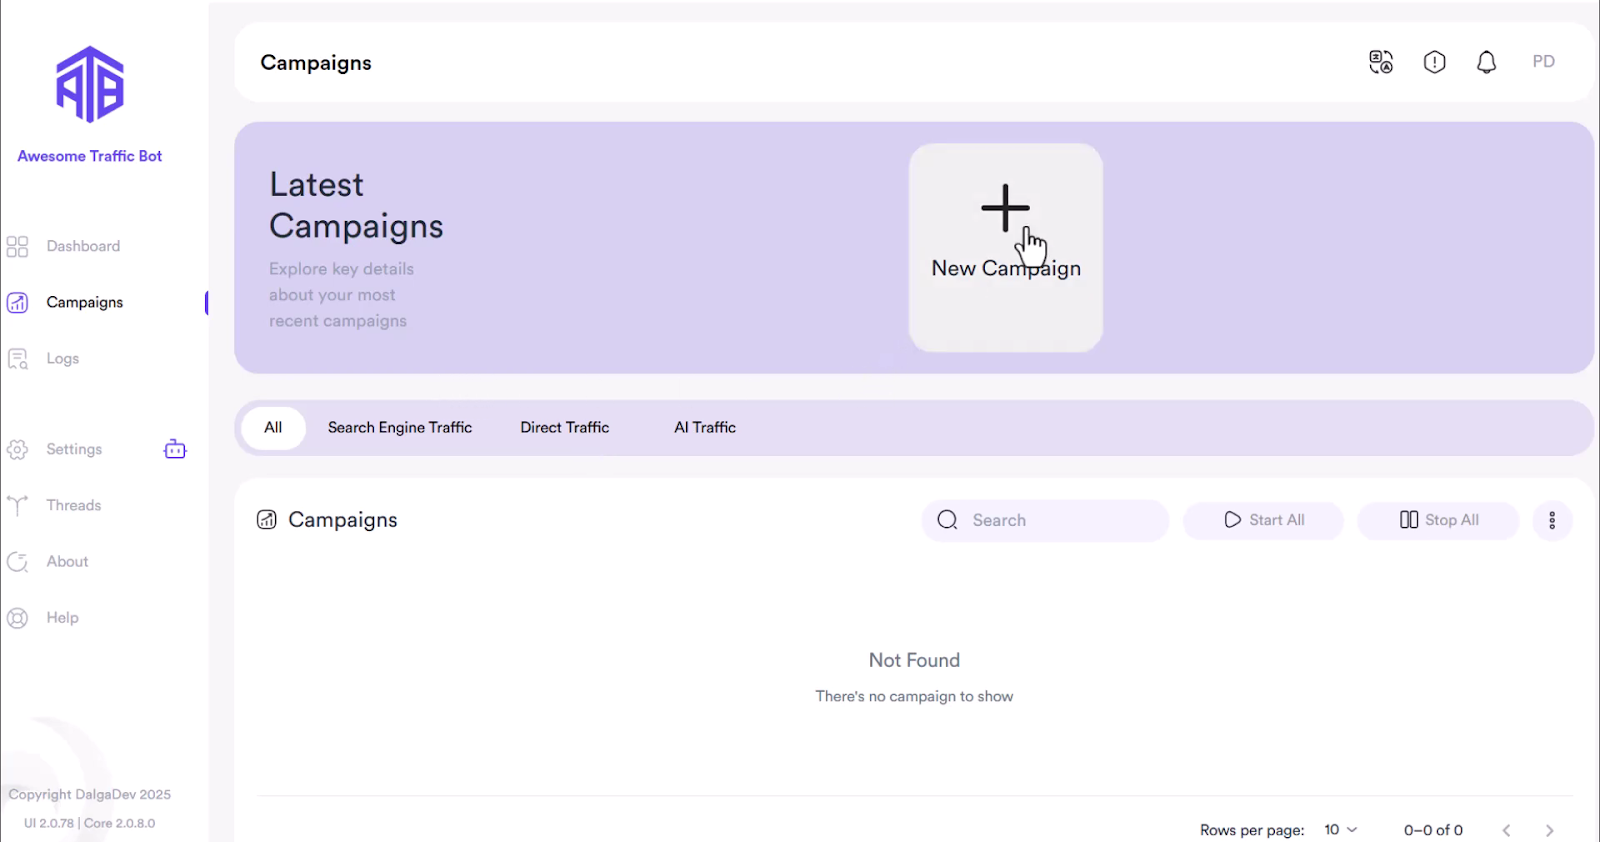Viewport: 1600px width, 842px height.
Task: Click the Logs search-document icon
Action: (x=17, y=359)
